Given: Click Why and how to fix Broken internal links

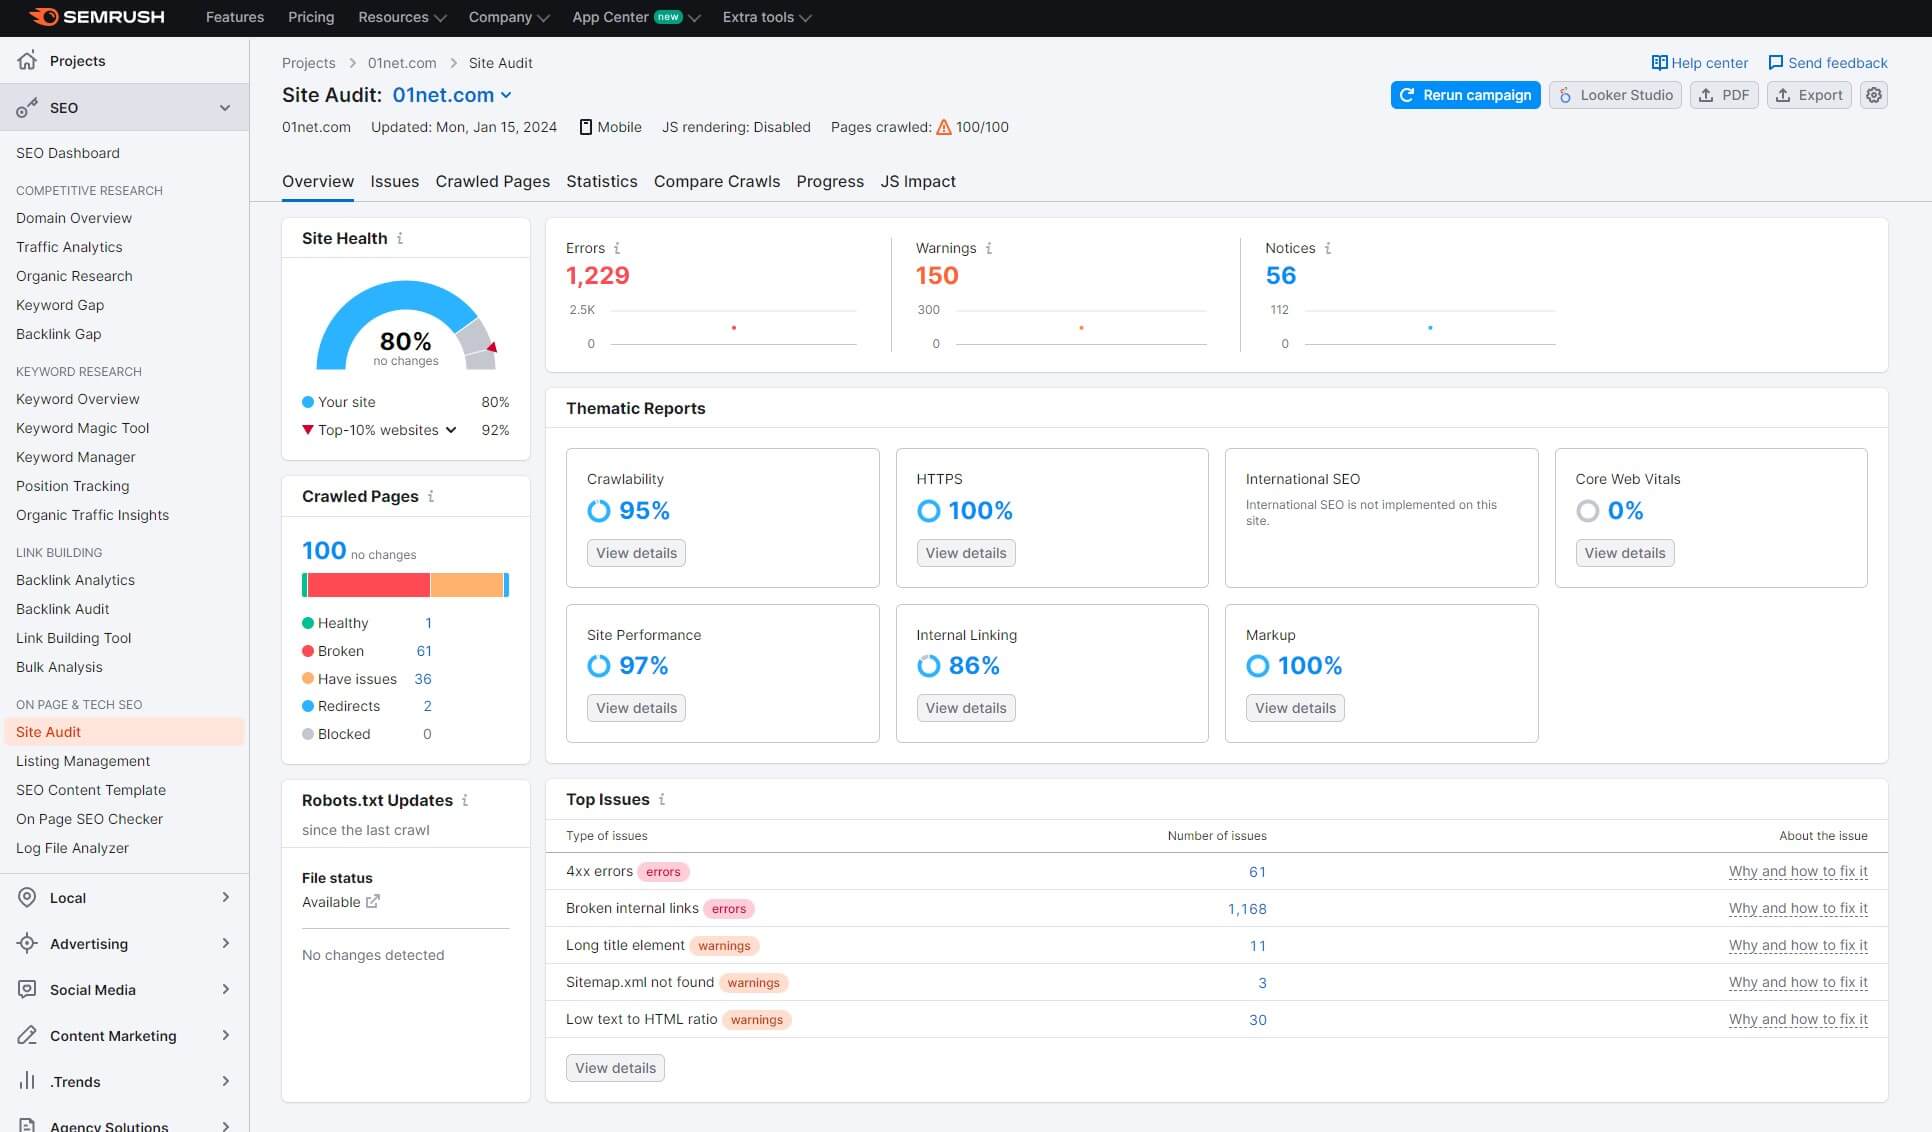Looking at the screenshot, I should pyautogui.click(x=1799, y=907).
